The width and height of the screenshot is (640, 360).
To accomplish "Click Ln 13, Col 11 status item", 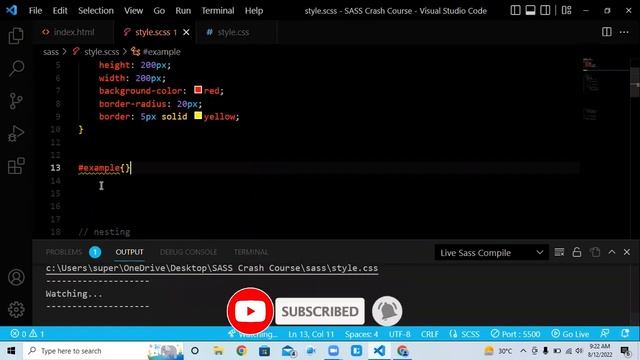I will click(x=311, y=334).
